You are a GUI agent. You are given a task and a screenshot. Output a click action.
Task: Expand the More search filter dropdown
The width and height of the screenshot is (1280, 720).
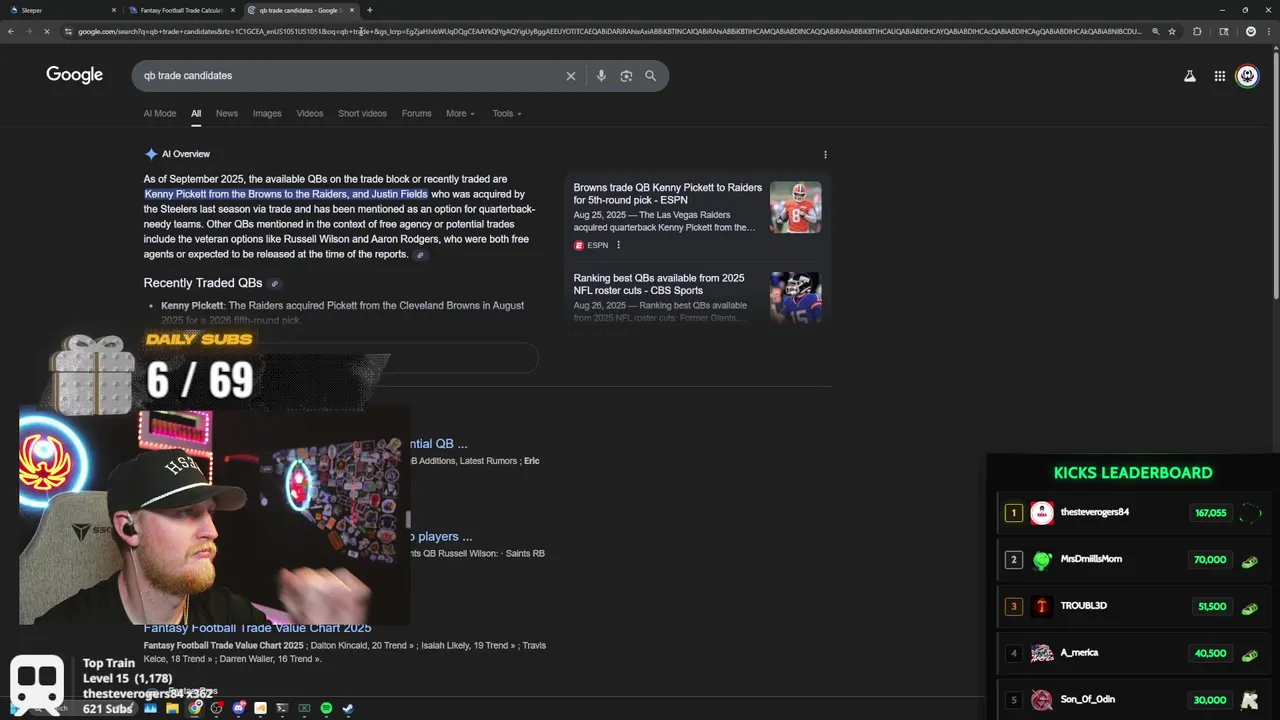pyautogui.click(x=460, y=113)
